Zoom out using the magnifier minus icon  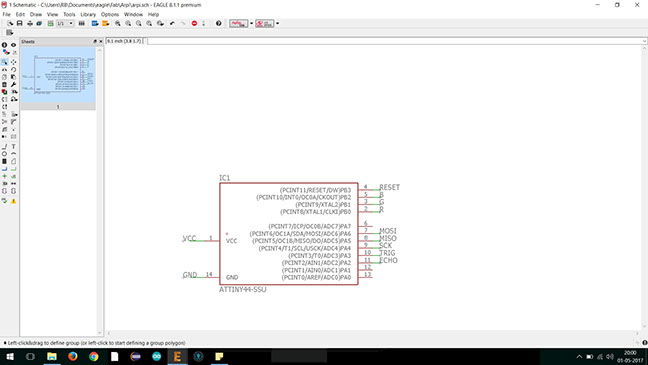(139, 24)
